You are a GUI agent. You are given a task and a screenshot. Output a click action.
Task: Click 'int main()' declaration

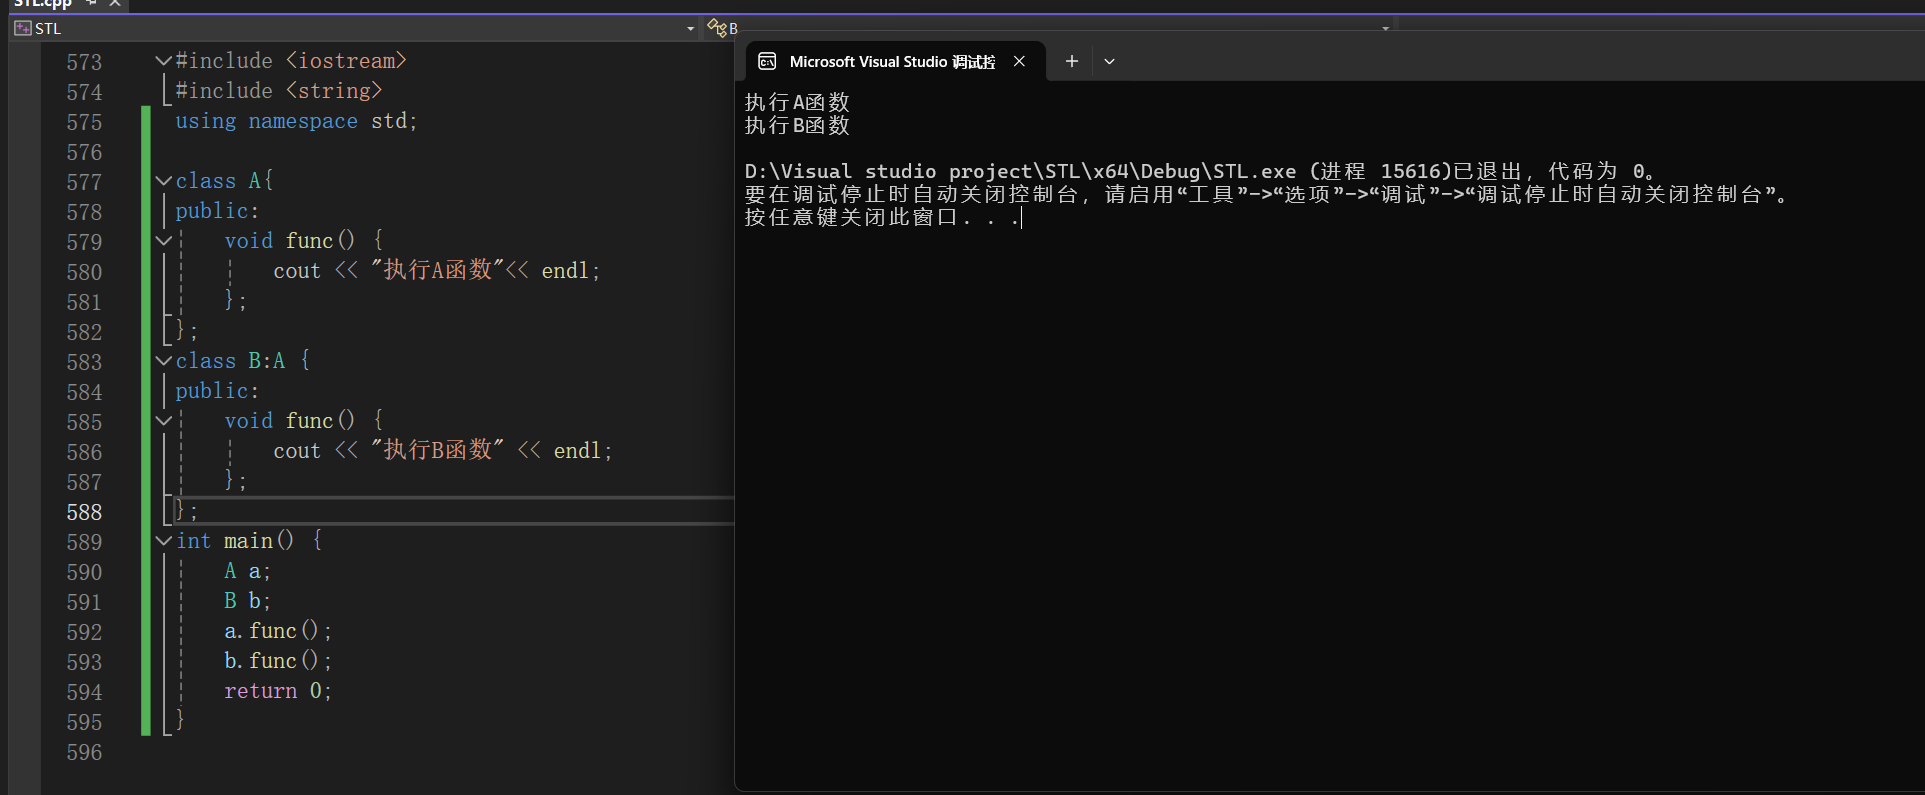[235, 541]
